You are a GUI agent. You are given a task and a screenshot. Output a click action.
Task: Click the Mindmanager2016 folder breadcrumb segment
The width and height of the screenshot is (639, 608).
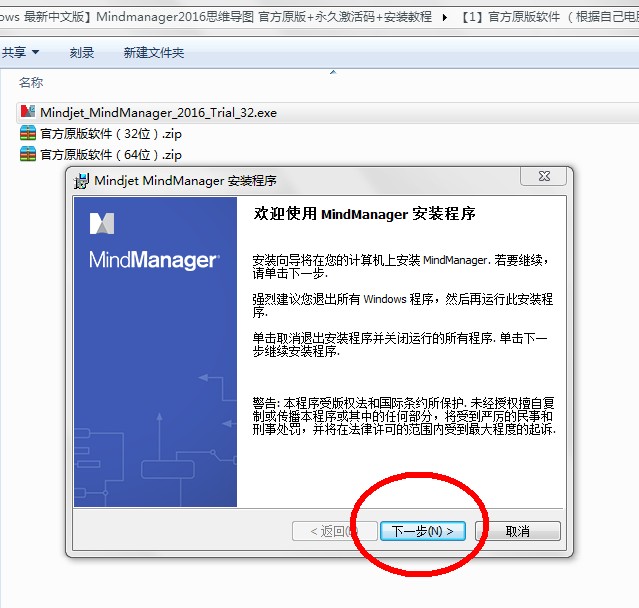pos(216,17)
